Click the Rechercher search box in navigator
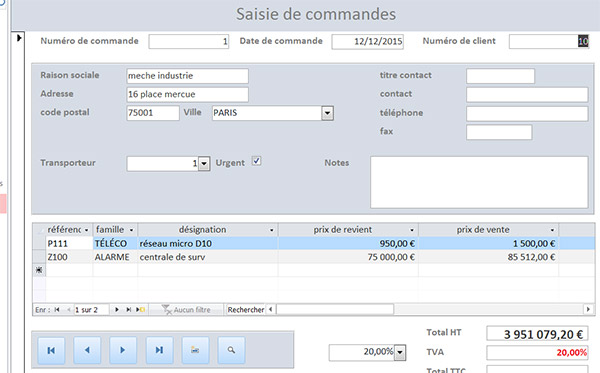Screen dimensions: 600x373 [246, 309]
